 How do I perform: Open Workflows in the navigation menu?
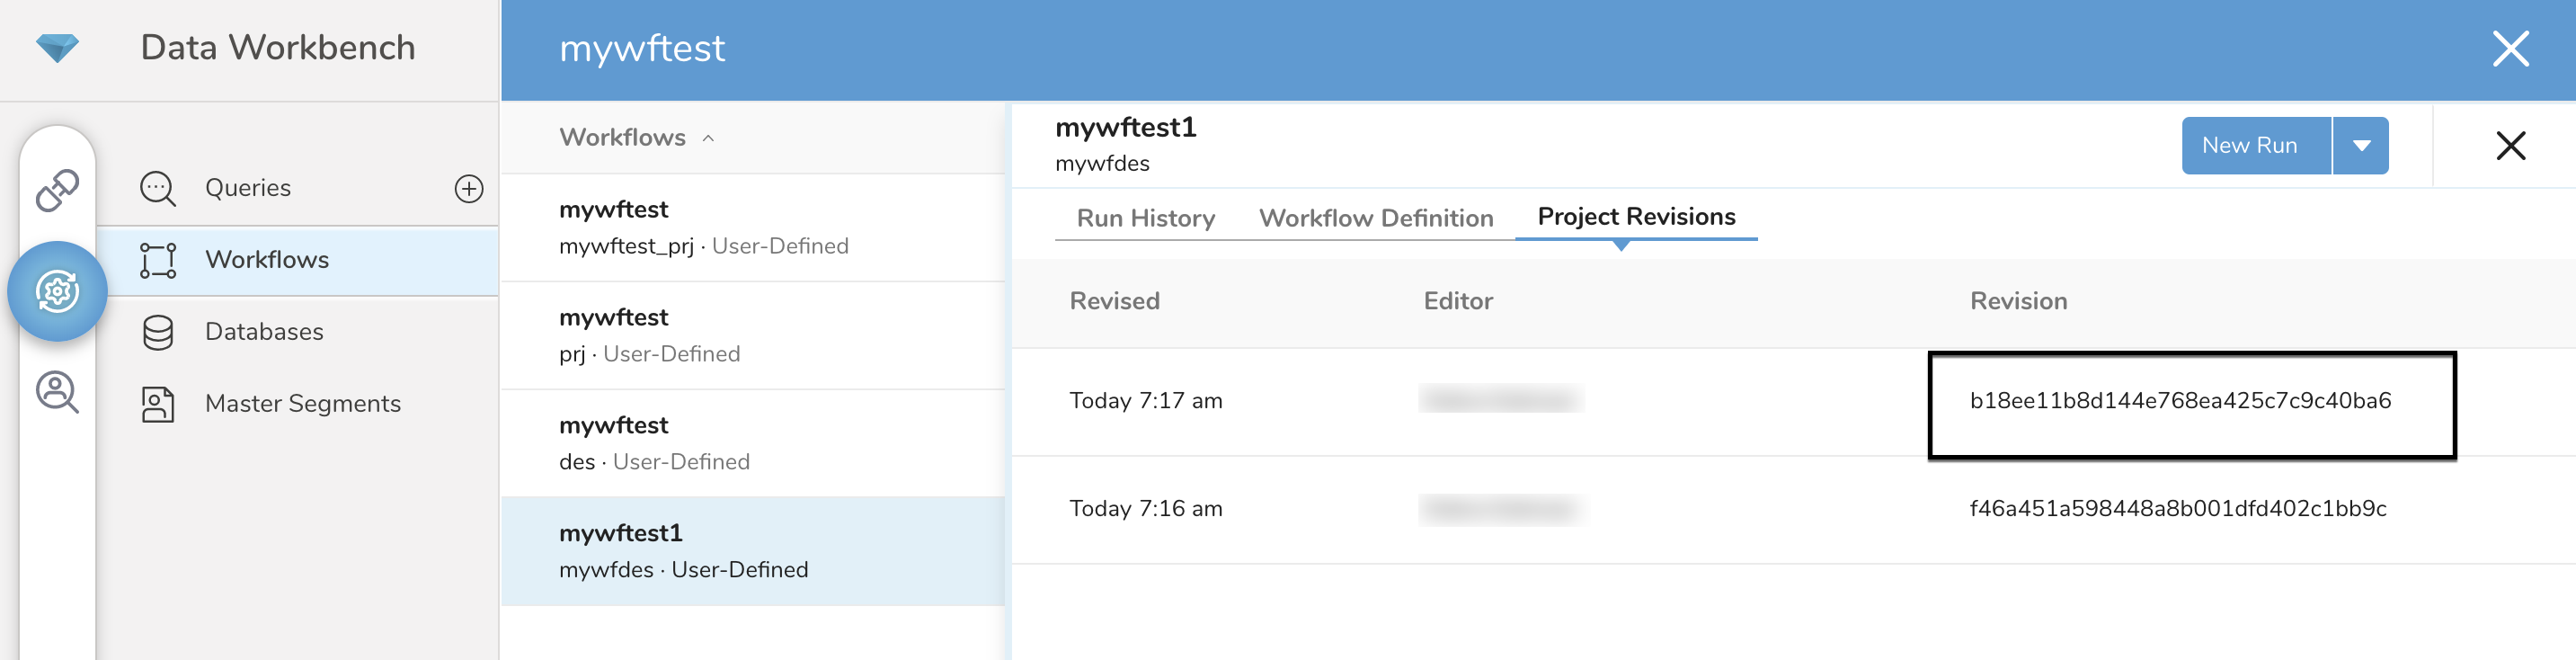[x=267, y=260]
